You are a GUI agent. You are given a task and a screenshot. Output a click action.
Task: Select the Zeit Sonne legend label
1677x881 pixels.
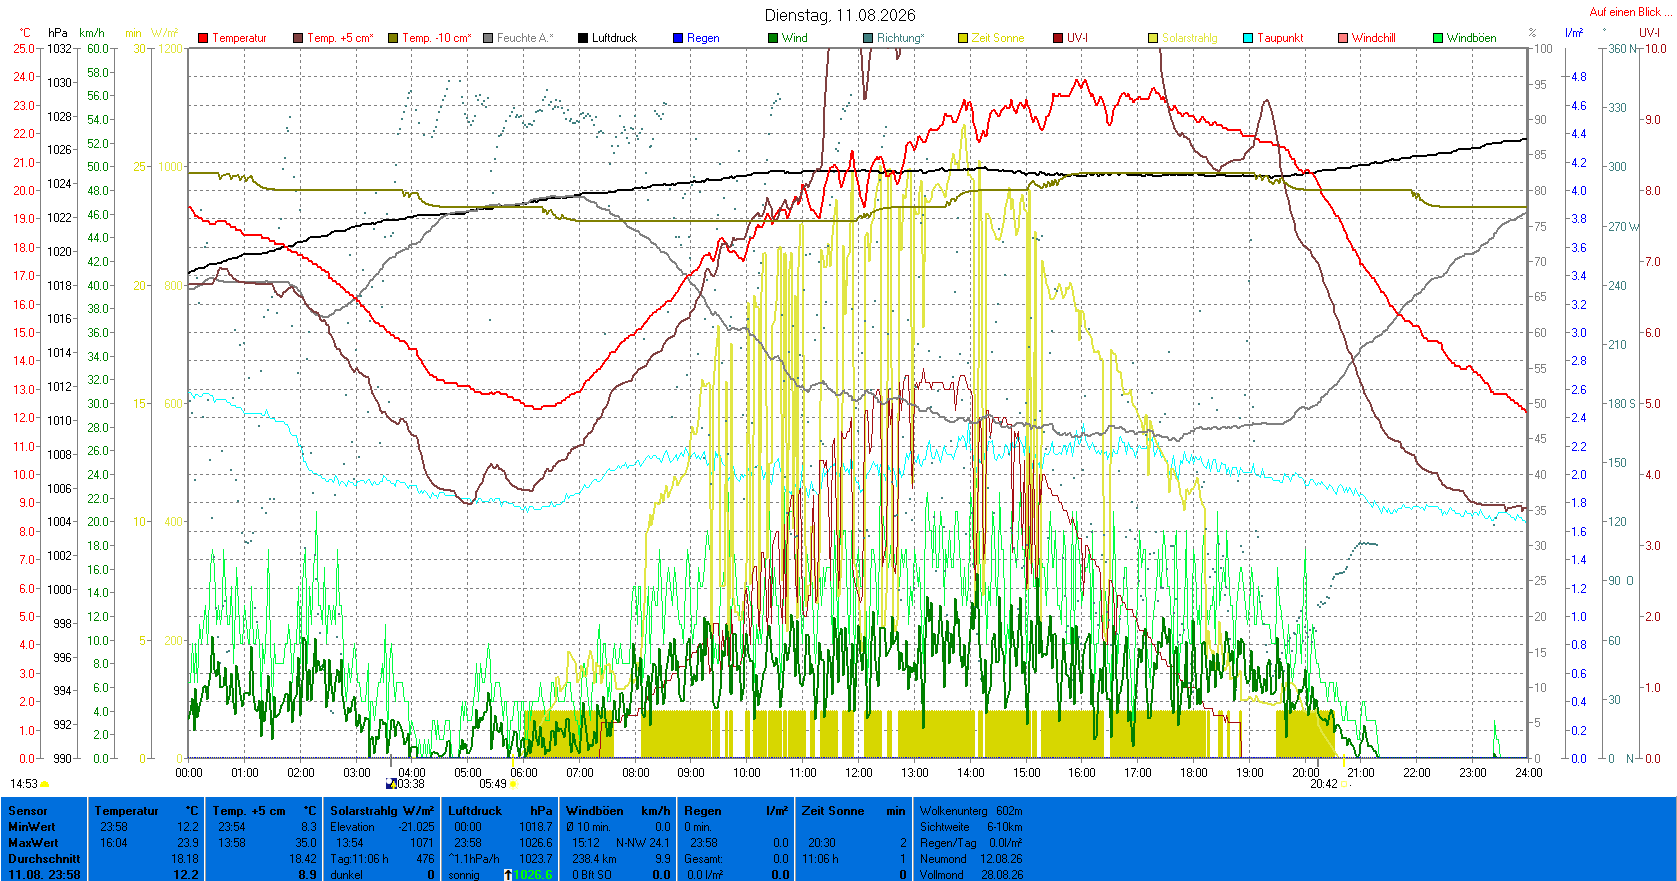[x=998, y=38]
